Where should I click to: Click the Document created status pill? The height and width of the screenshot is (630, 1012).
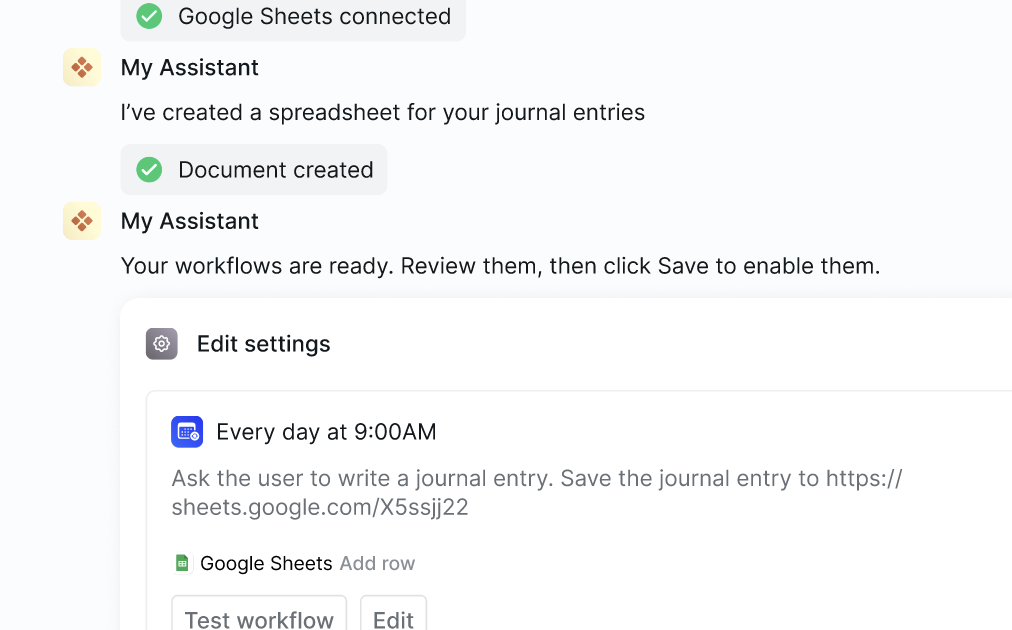click(253, 169)
